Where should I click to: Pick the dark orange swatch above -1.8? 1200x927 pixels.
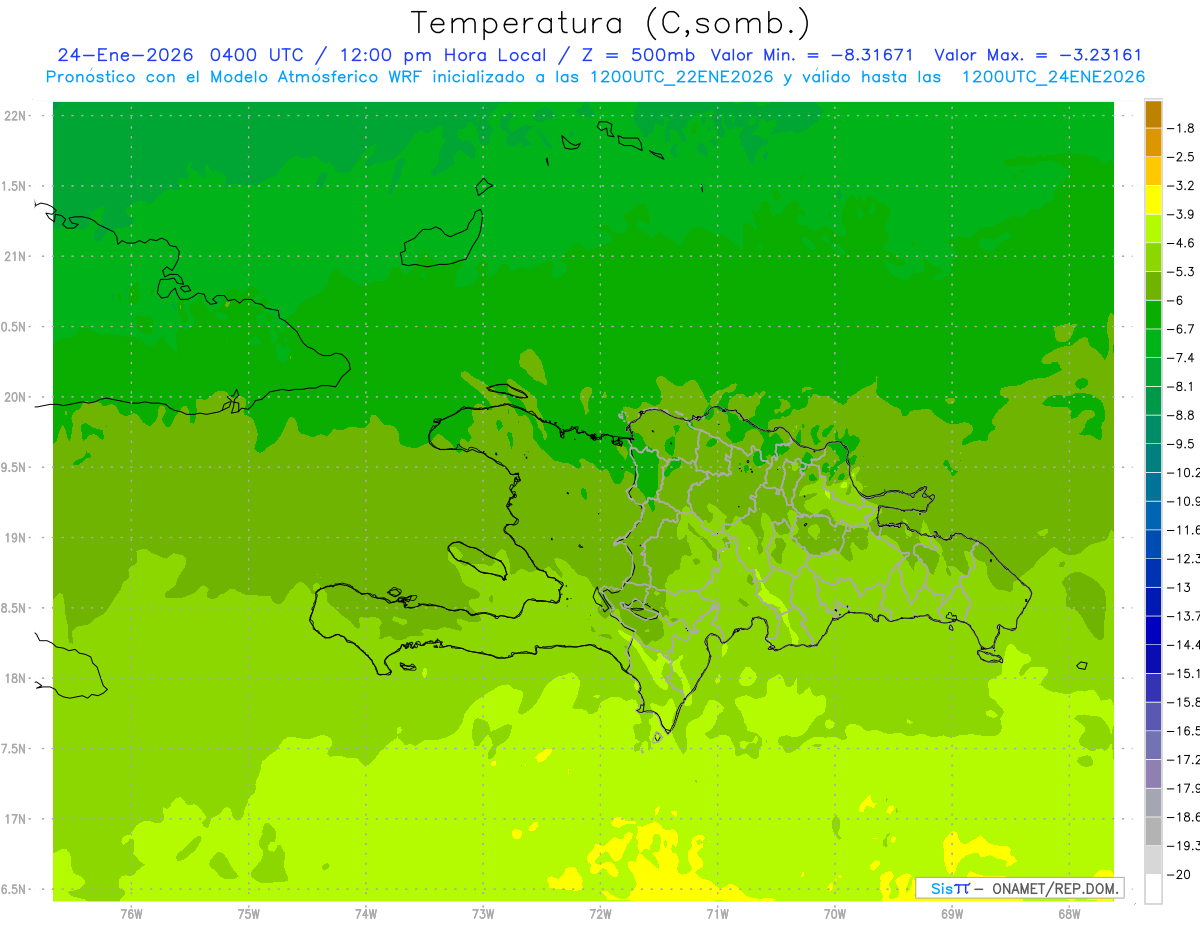1153,114
